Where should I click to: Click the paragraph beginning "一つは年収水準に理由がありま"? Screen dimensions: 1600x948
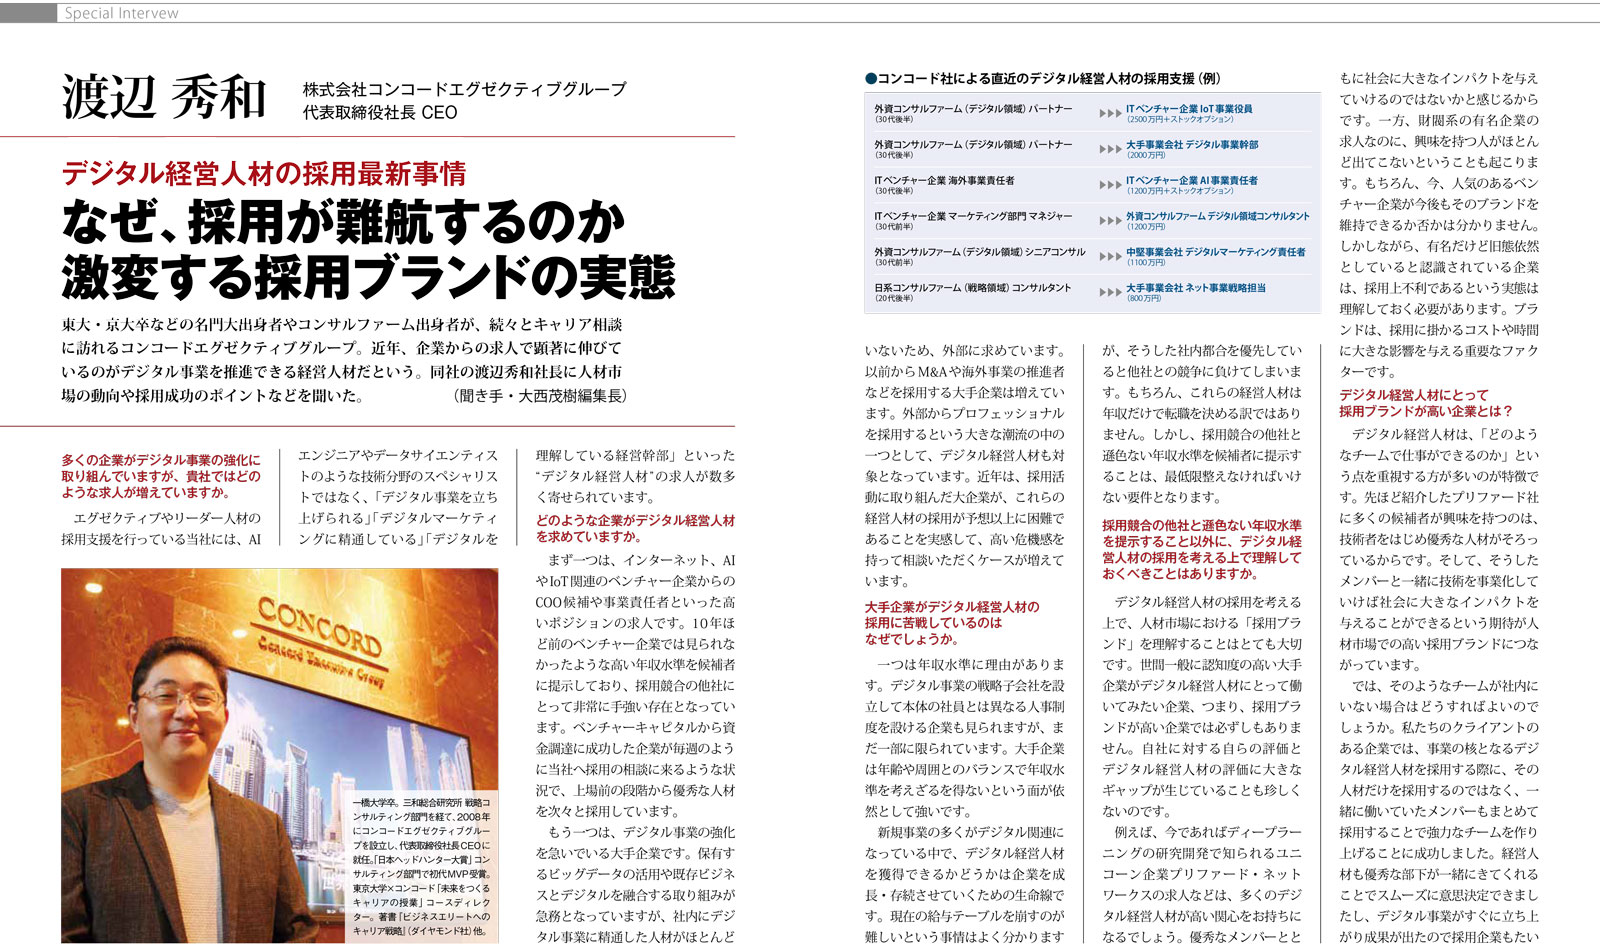[x=965, y=737]
